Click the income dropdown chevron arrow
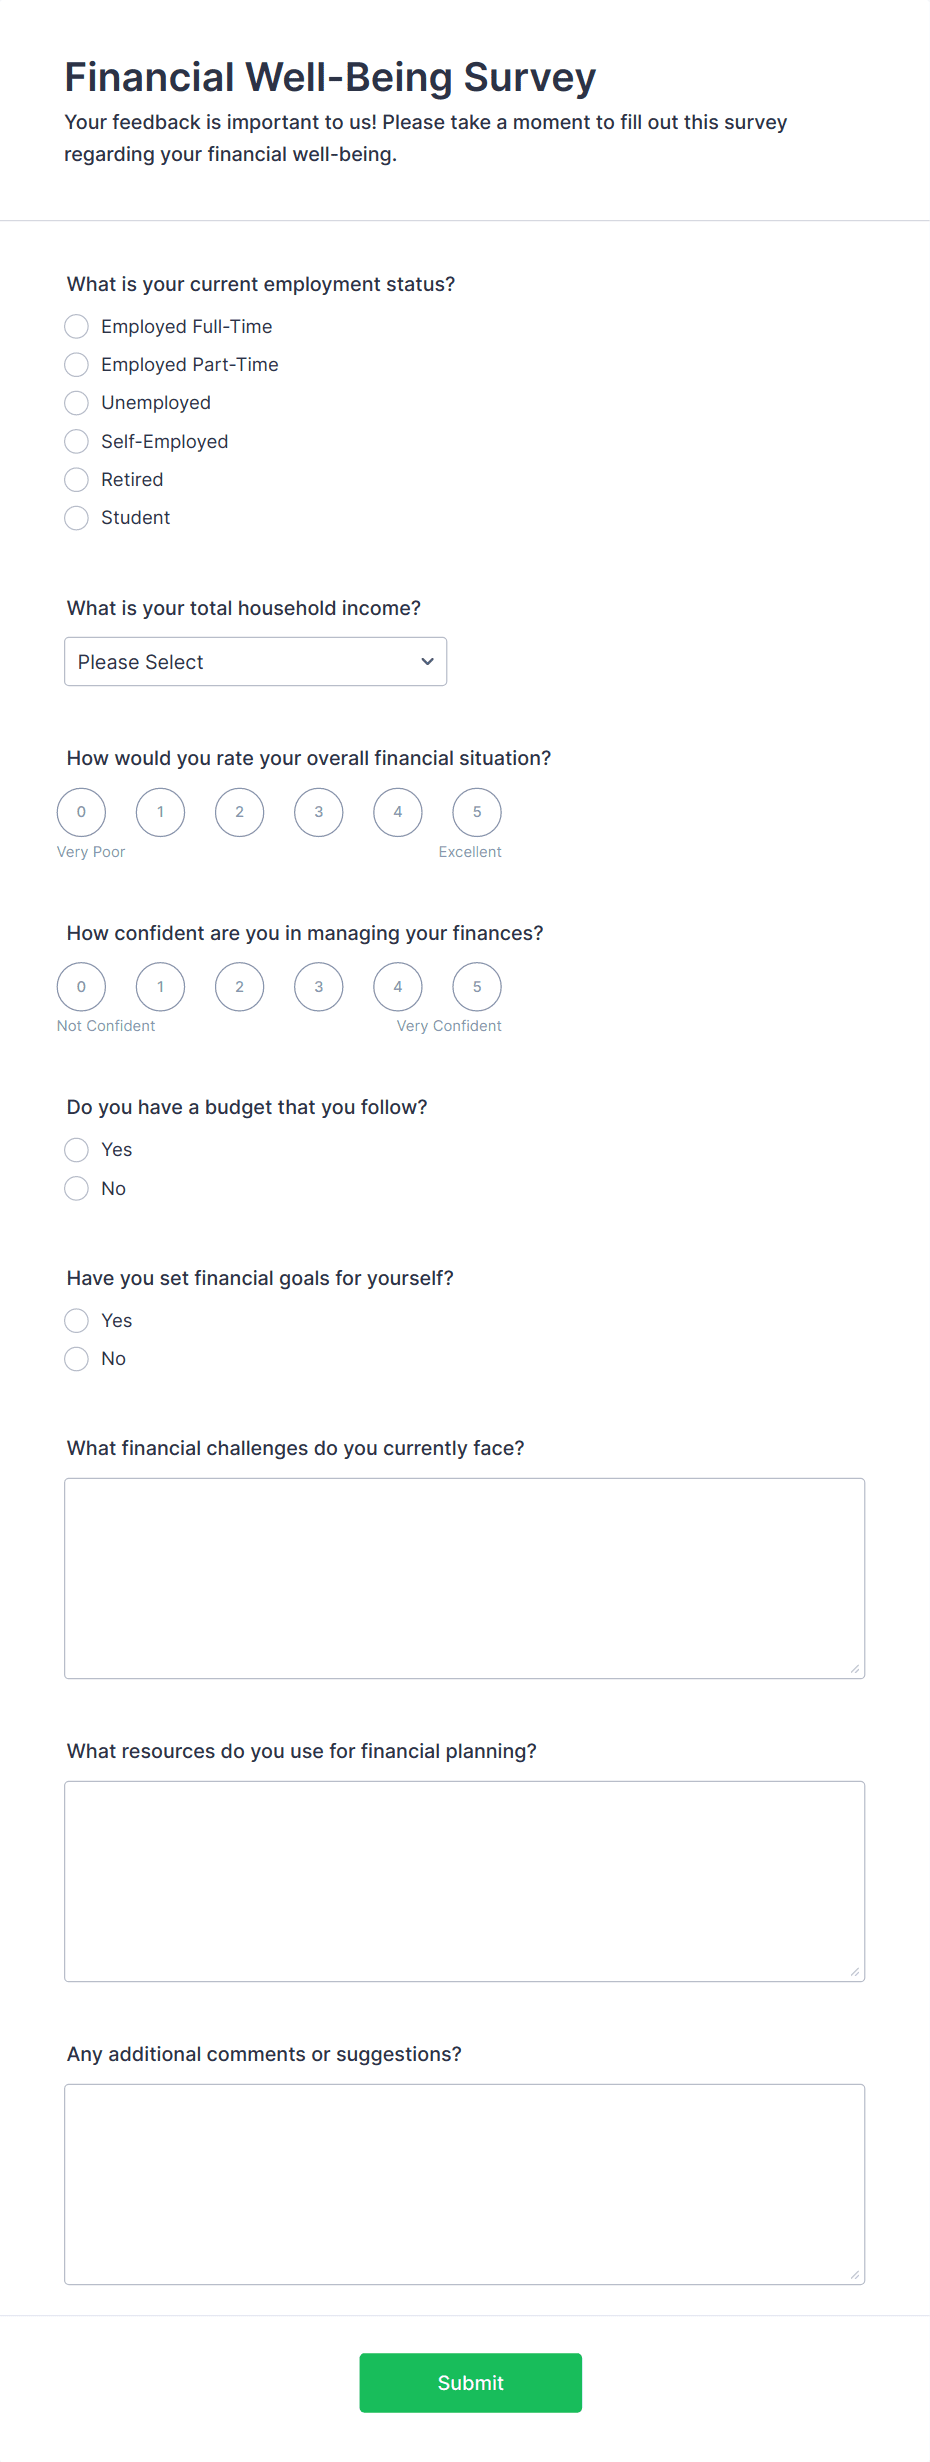The height and width of the screenshot is (2462, 930). tap(427, 662)
